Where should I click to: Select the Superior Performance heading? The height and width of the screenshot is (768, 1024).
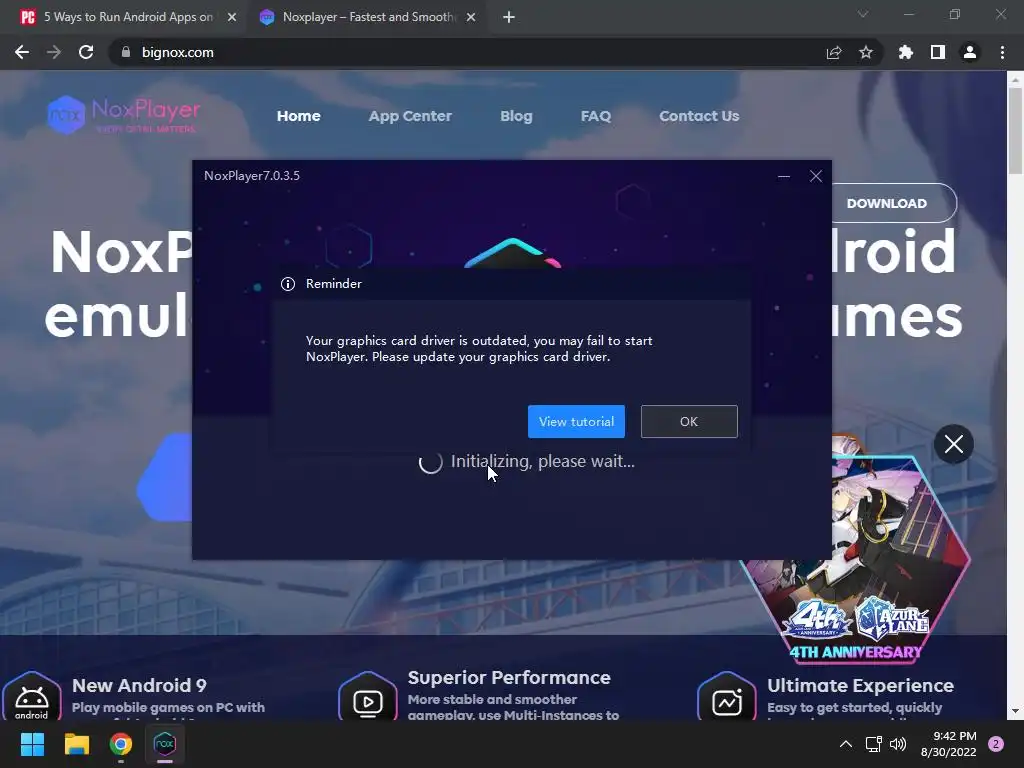(509, 678)
